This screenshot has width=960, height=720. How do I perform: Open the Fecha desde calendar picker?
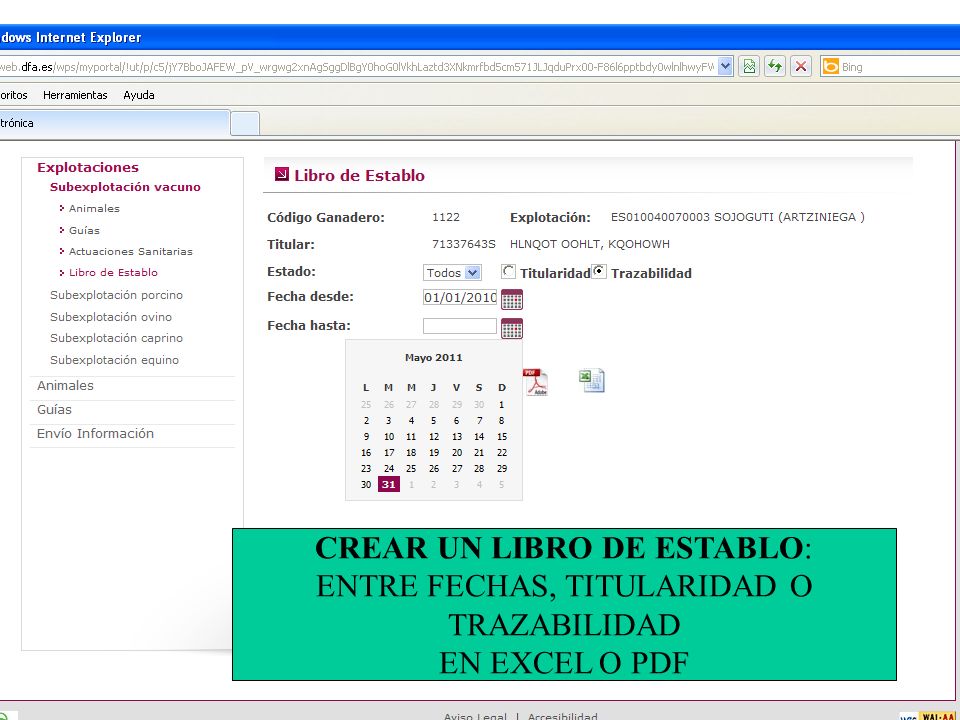click(x=512, y=299)
